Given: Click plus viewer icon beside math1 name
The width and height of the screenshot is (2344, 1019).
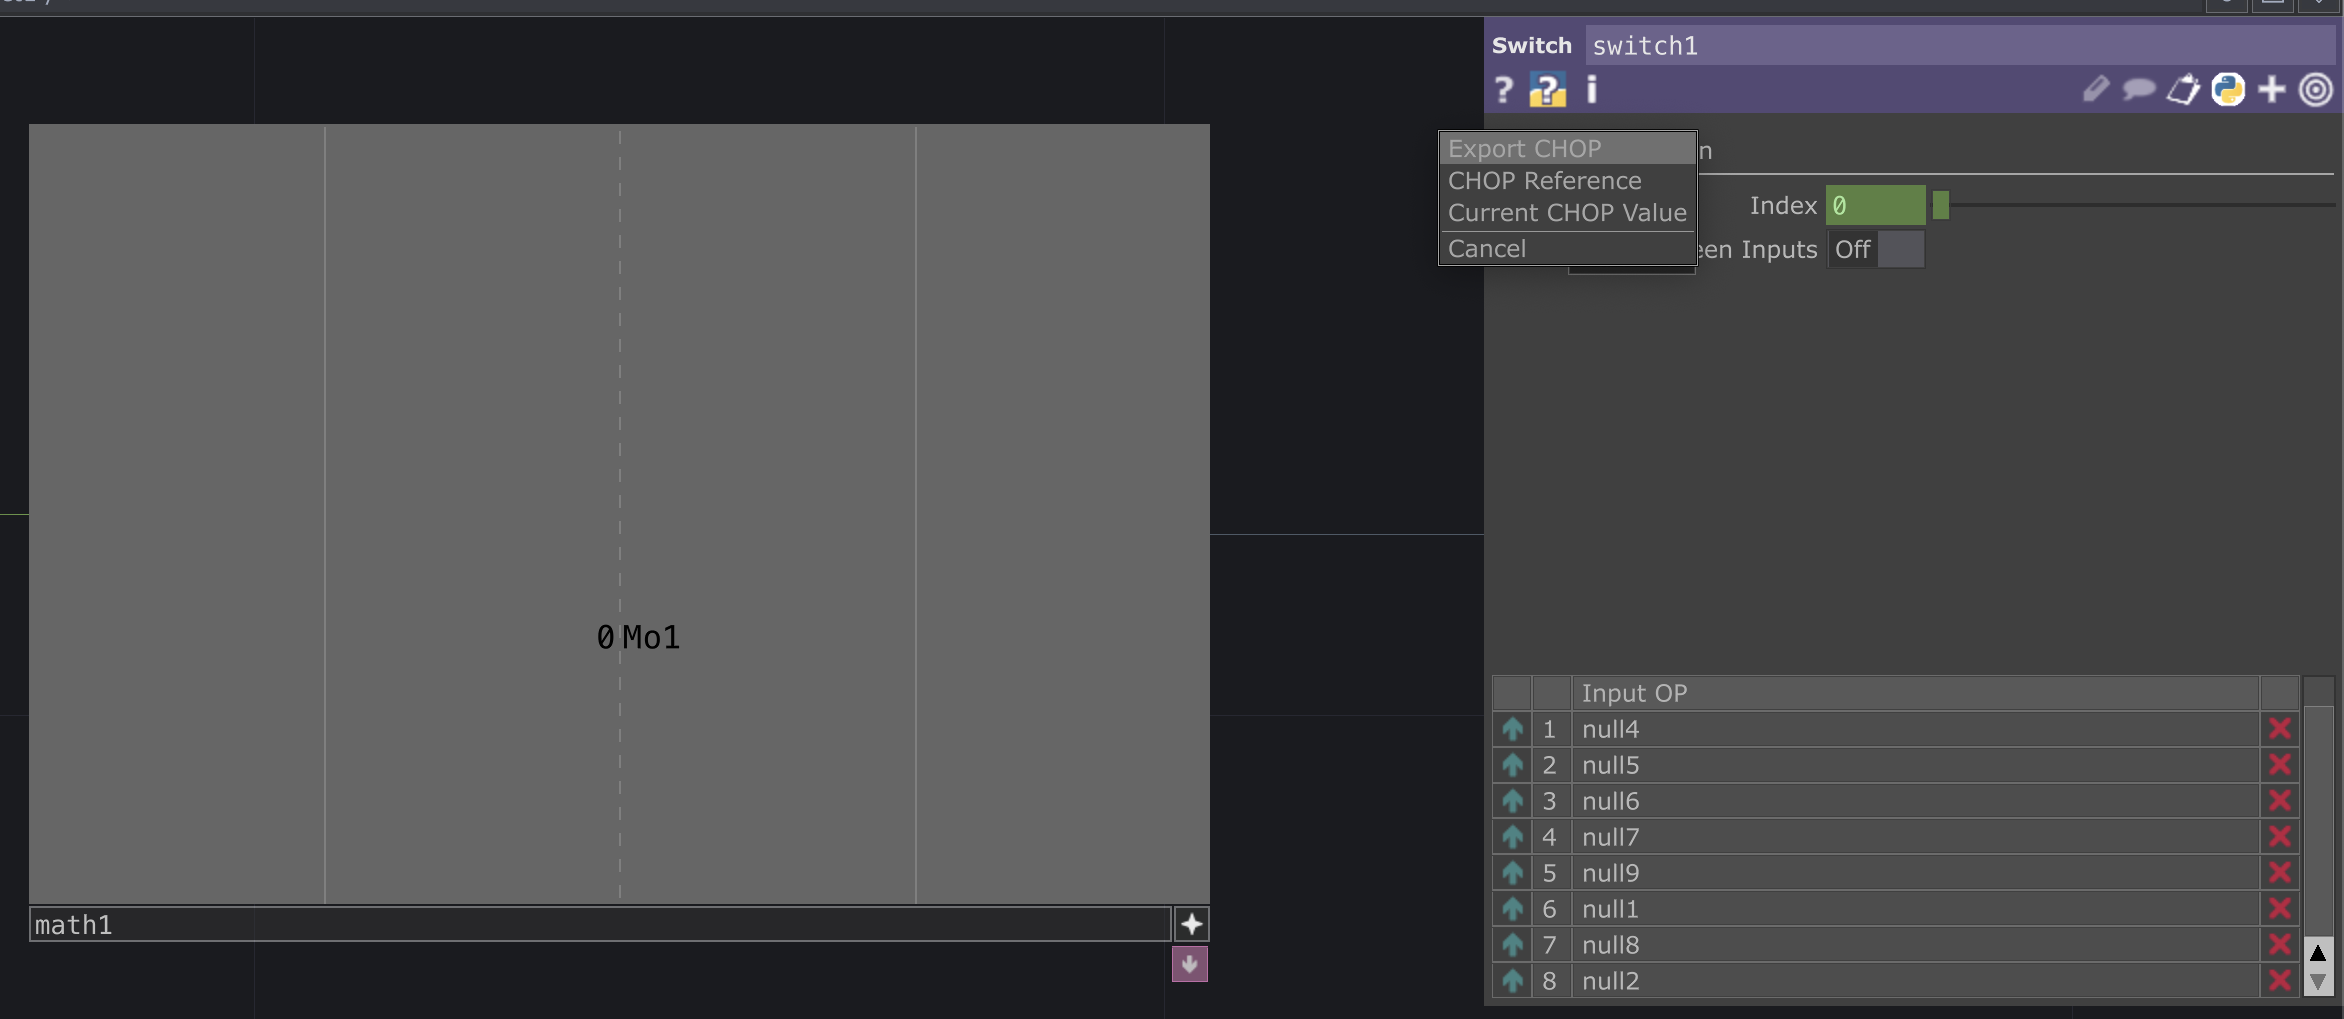Looking at the screenshot, I should tap(1191, 924).
